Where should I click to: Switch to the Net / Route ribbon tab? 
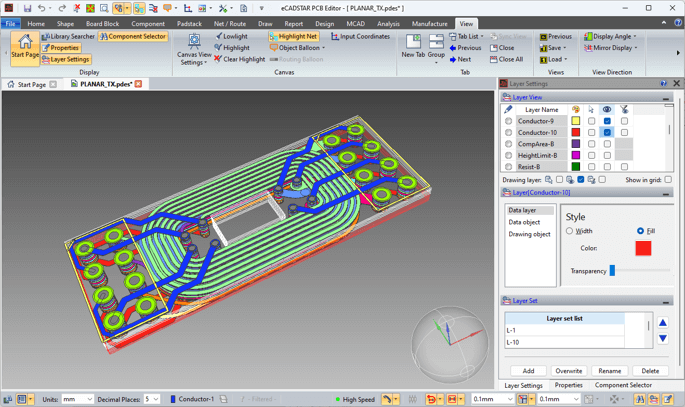230,23
